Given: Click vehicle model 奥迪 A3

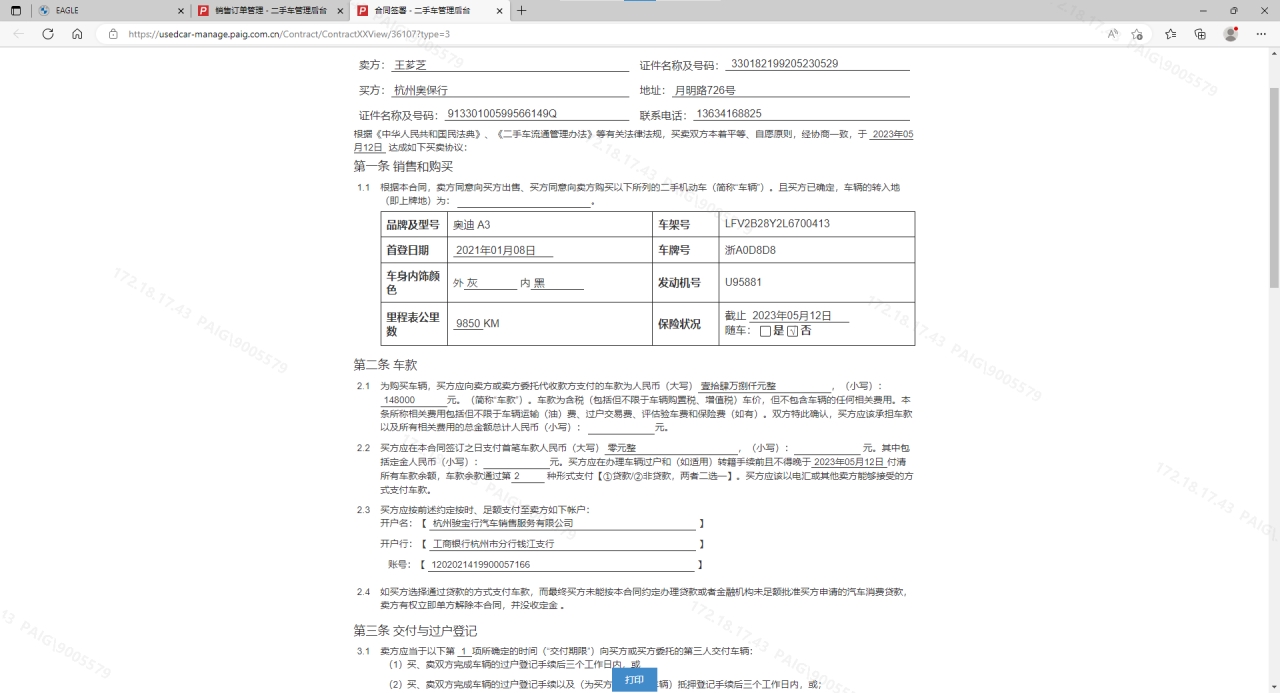Looking at the screenshot, I should tap(471, 224).
